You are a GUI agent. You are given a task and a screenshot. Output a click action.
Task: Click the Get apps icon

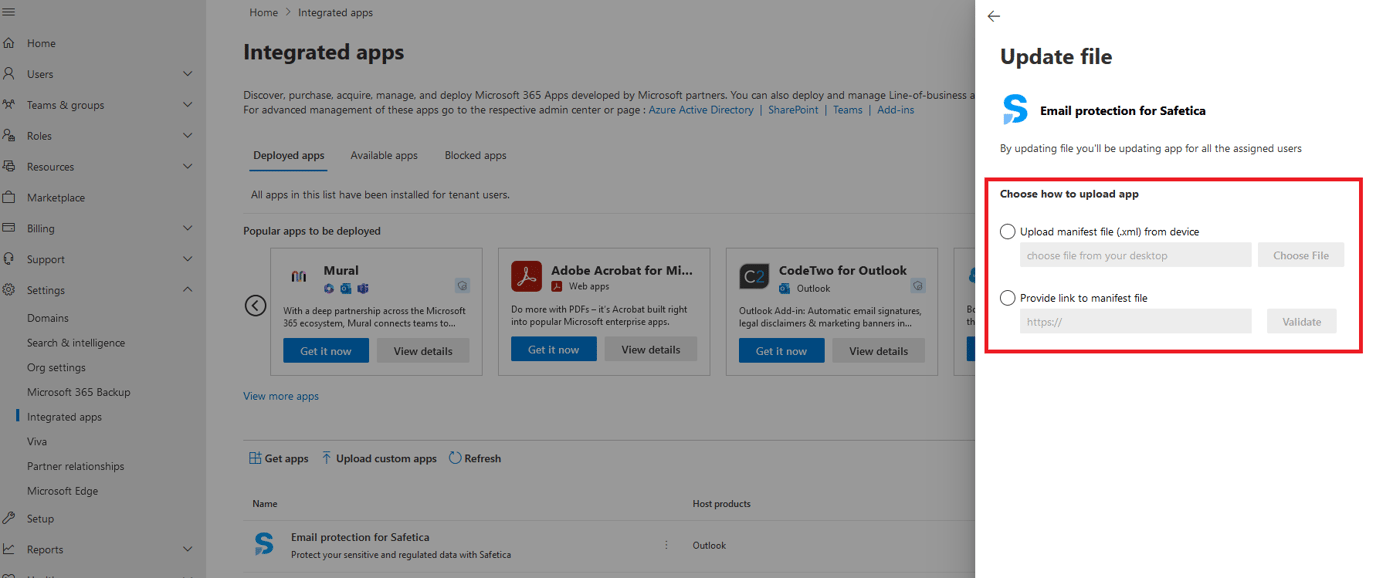[x=257, y=458]
